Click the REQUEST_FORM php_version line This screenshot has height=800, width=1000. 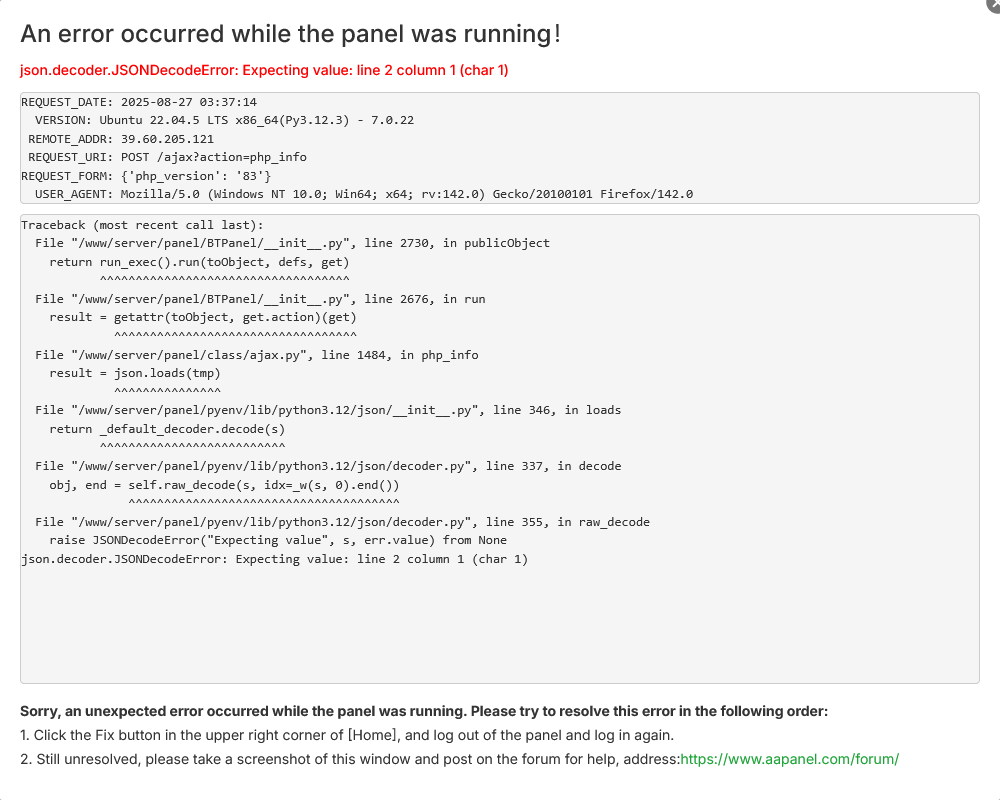[146, 176]
